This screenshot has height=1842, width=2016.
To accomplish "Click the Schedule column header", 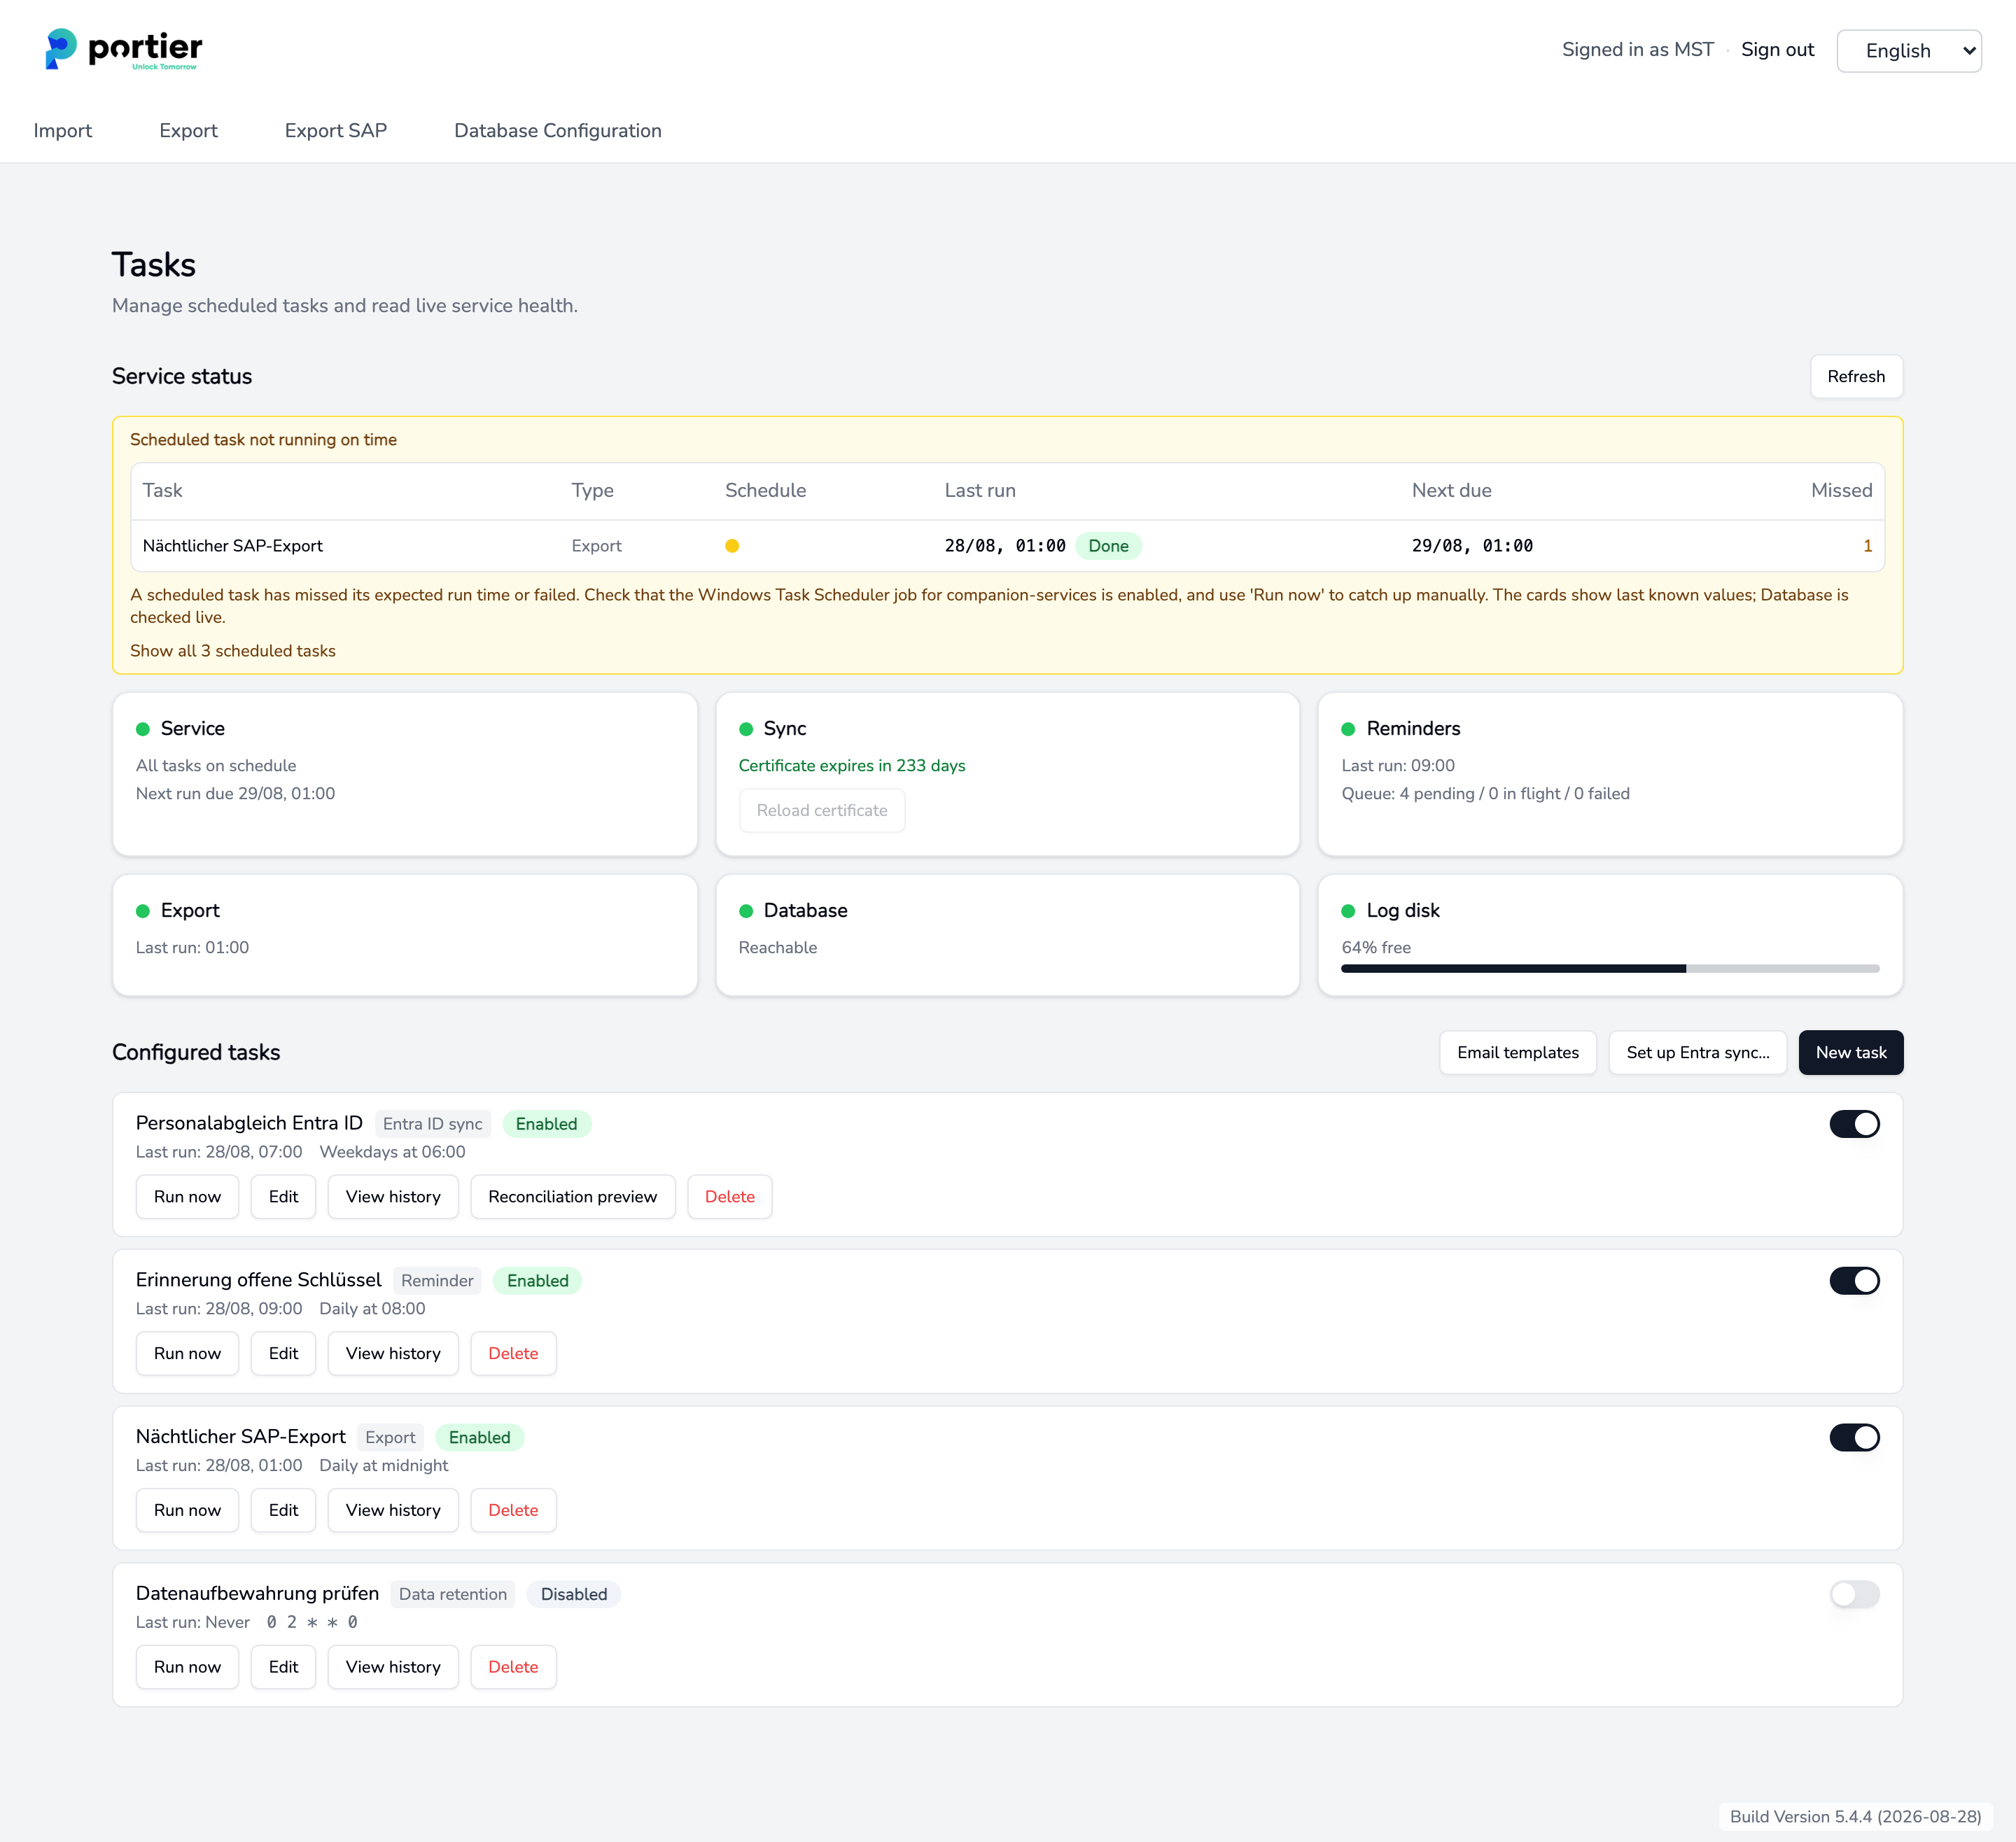I will pyautogui.click(x=765, y=491).
